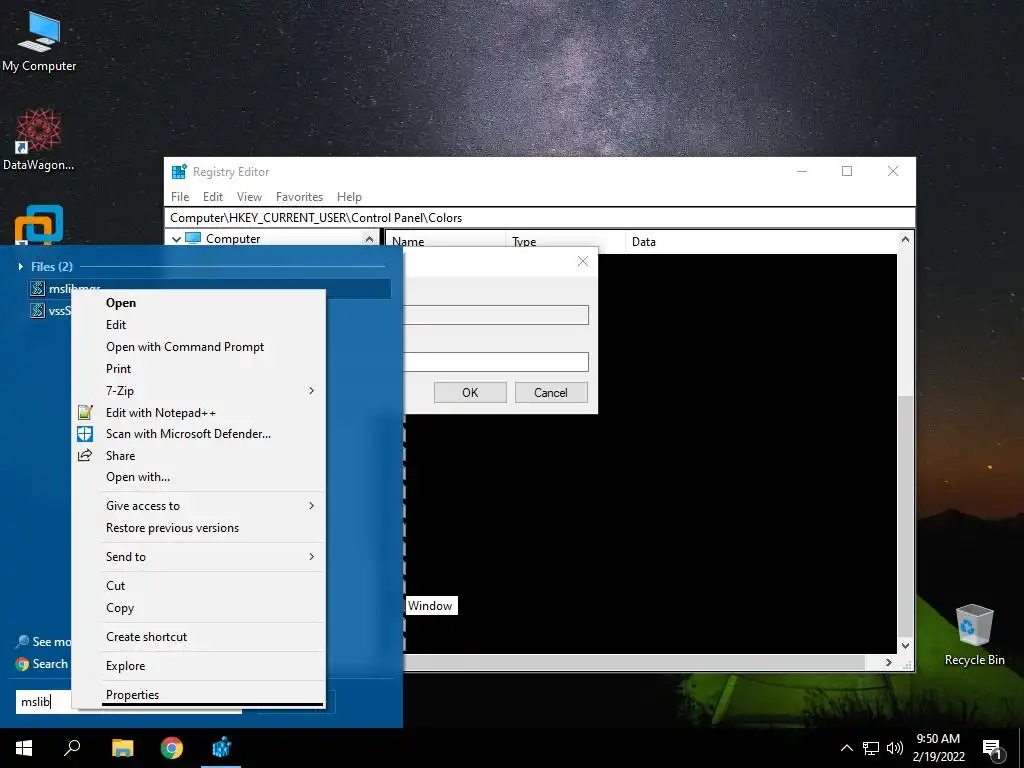Image resolution: width=1024 pixels, height=768 pixels.
Task: Open Registry Editor View menu
Action: [249, 197]
